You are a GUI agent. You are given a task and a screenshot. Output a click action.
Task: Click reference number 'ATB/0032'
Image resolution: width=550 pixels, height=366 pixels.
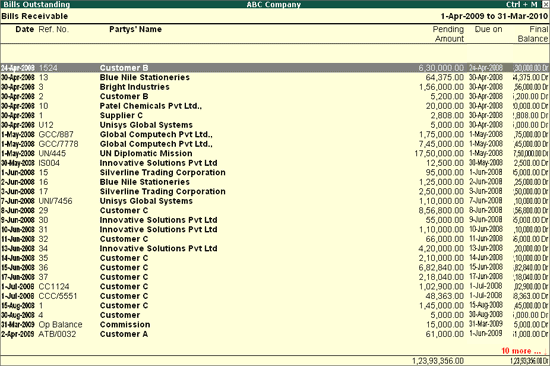[x=57, y=334]
